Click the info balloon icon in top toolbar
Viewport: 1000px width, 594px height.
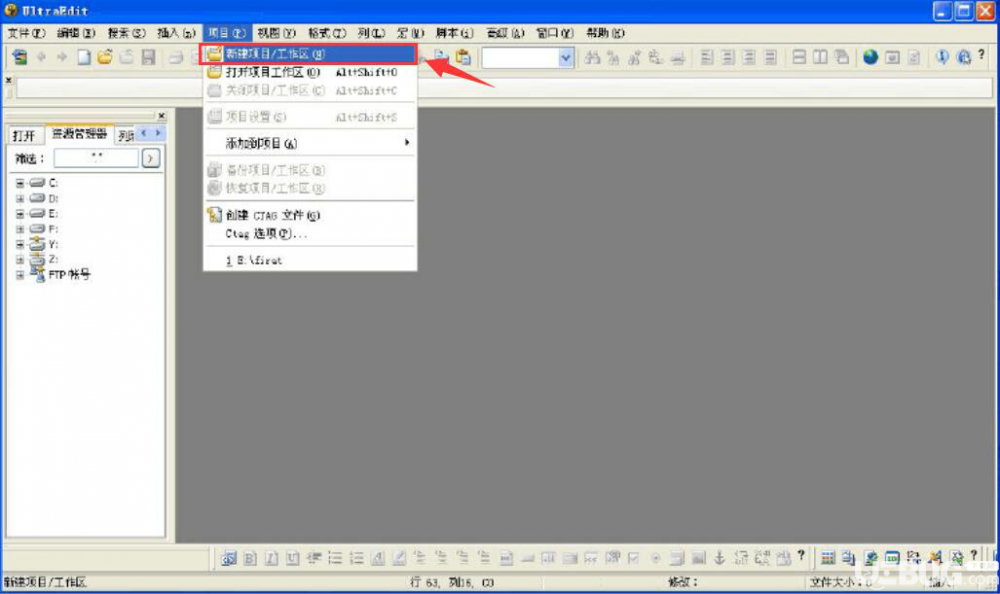(x=942, y=57)
